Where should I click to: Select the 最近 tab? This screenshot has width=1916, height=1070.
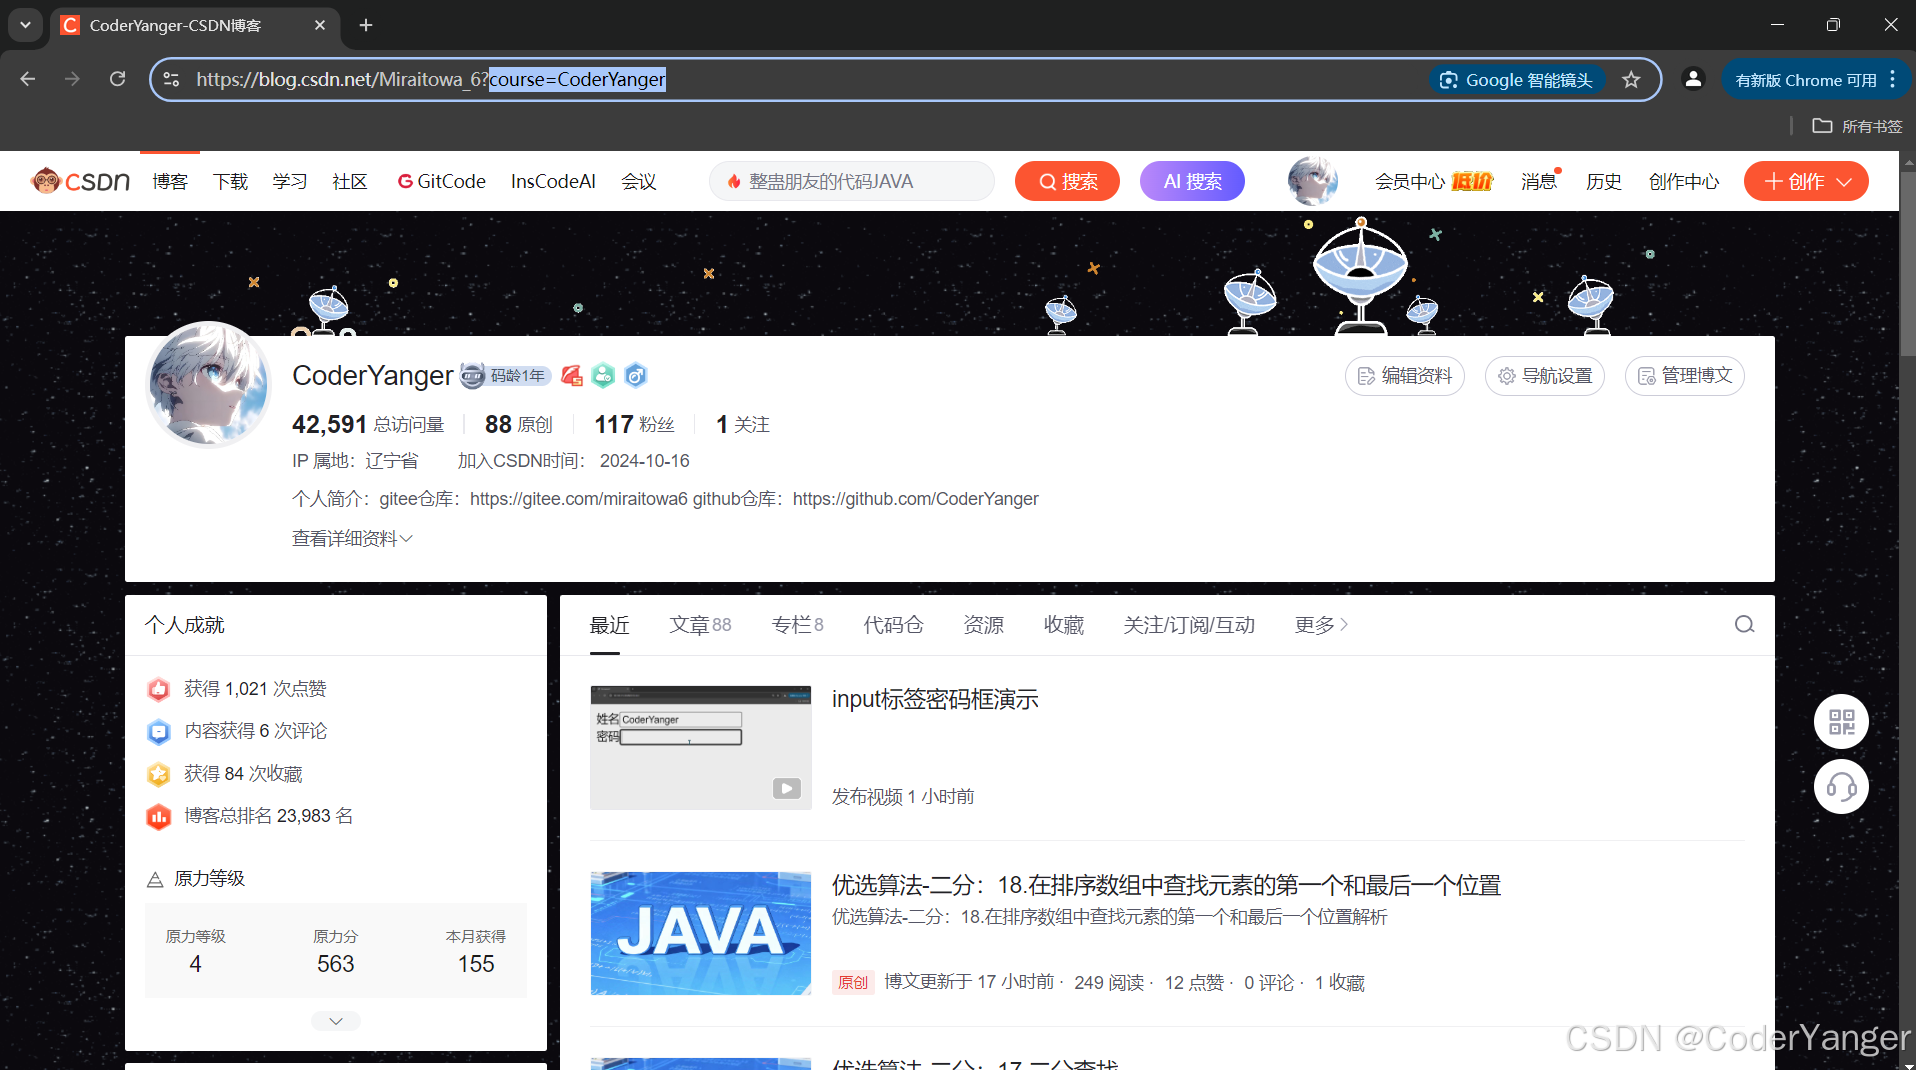pyautogui.click(x=609, y=625)
